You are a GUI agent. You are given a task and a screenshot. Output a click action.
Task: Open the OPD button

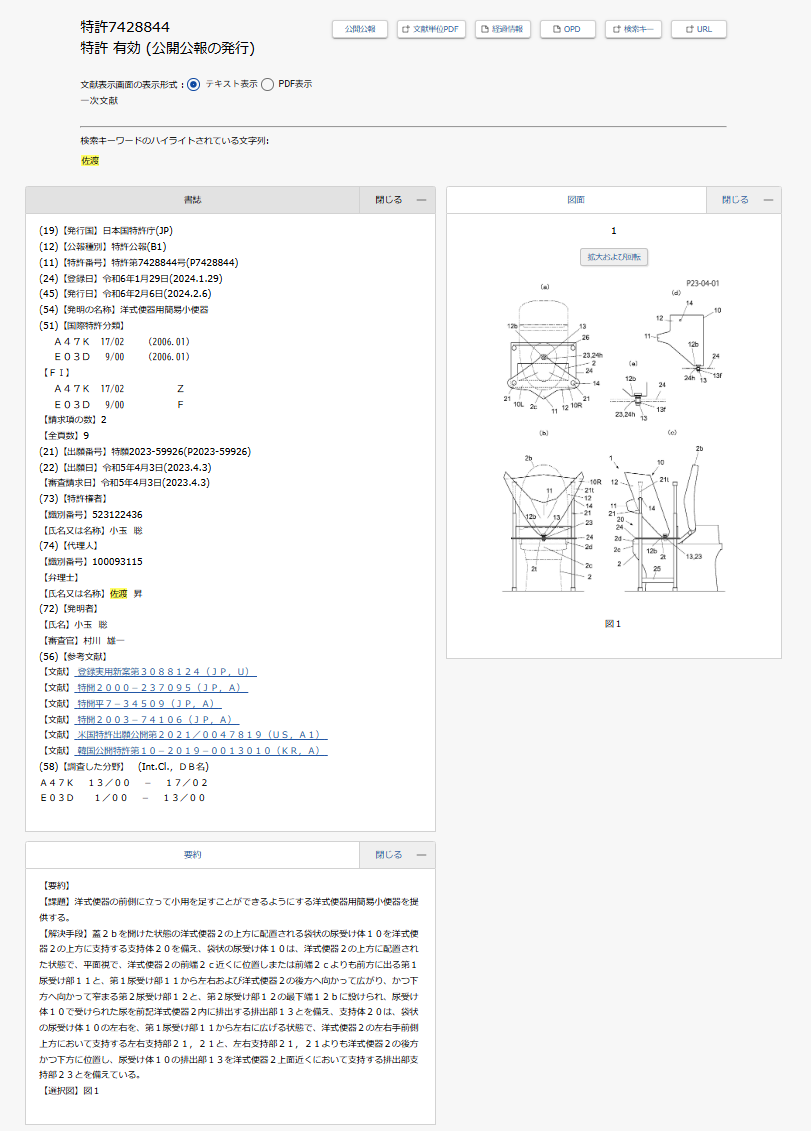click(x=567, y=29)
